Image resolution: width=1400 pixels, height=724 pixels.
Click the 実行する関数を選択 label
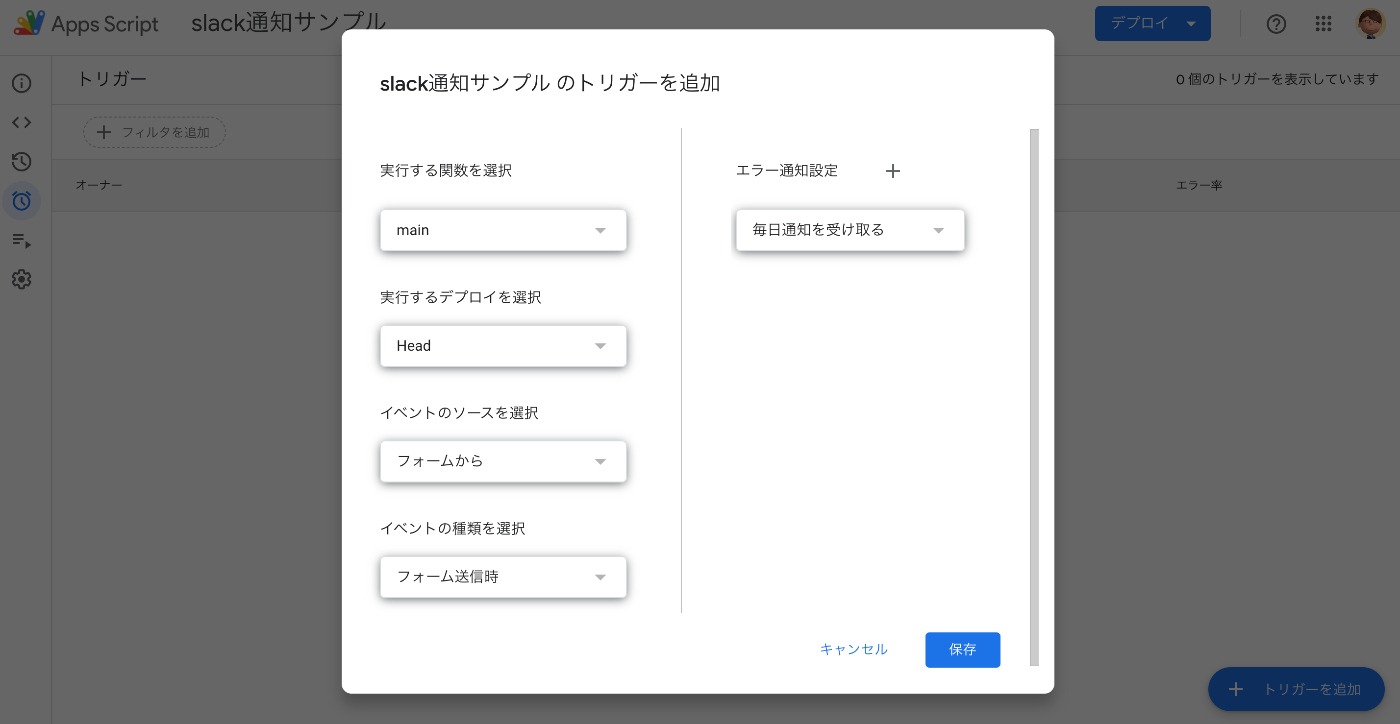446,171
